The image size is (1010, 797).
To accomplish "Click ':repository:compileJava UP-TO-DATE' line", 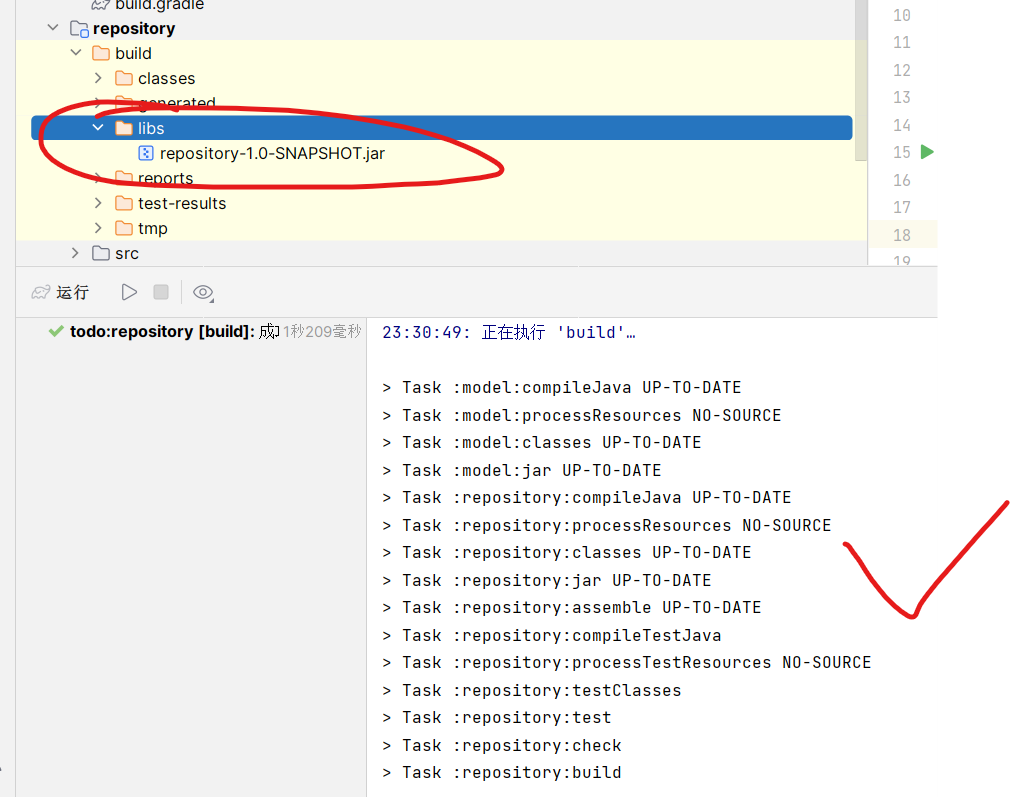I will tap(587, 497).
